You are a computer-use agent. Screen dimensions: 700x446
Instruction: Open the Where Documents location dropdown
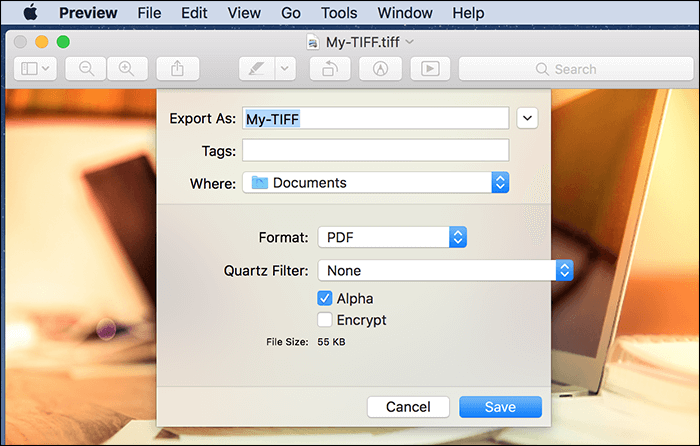(x=375, y=183)
